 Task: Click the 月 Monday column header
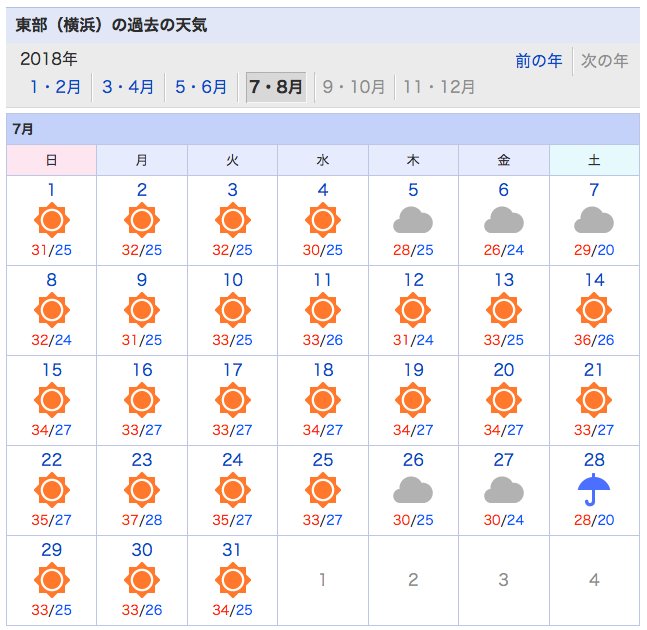coord(142,160)
